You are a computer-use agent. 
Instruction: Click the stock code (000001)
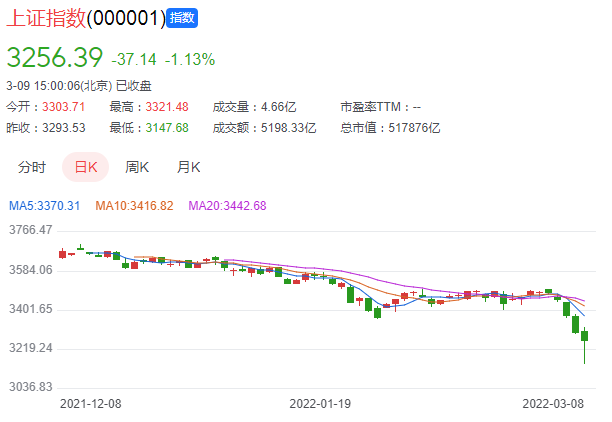tap(126, 18)
